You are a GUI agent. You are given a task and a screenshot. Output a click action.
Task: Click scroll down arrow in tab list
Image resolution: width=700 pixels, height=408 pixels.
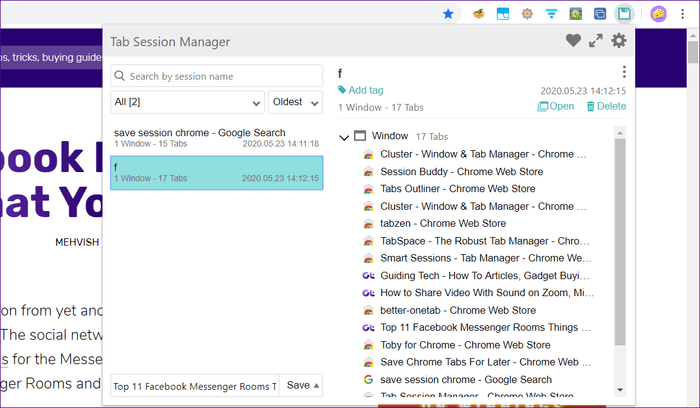620,390
